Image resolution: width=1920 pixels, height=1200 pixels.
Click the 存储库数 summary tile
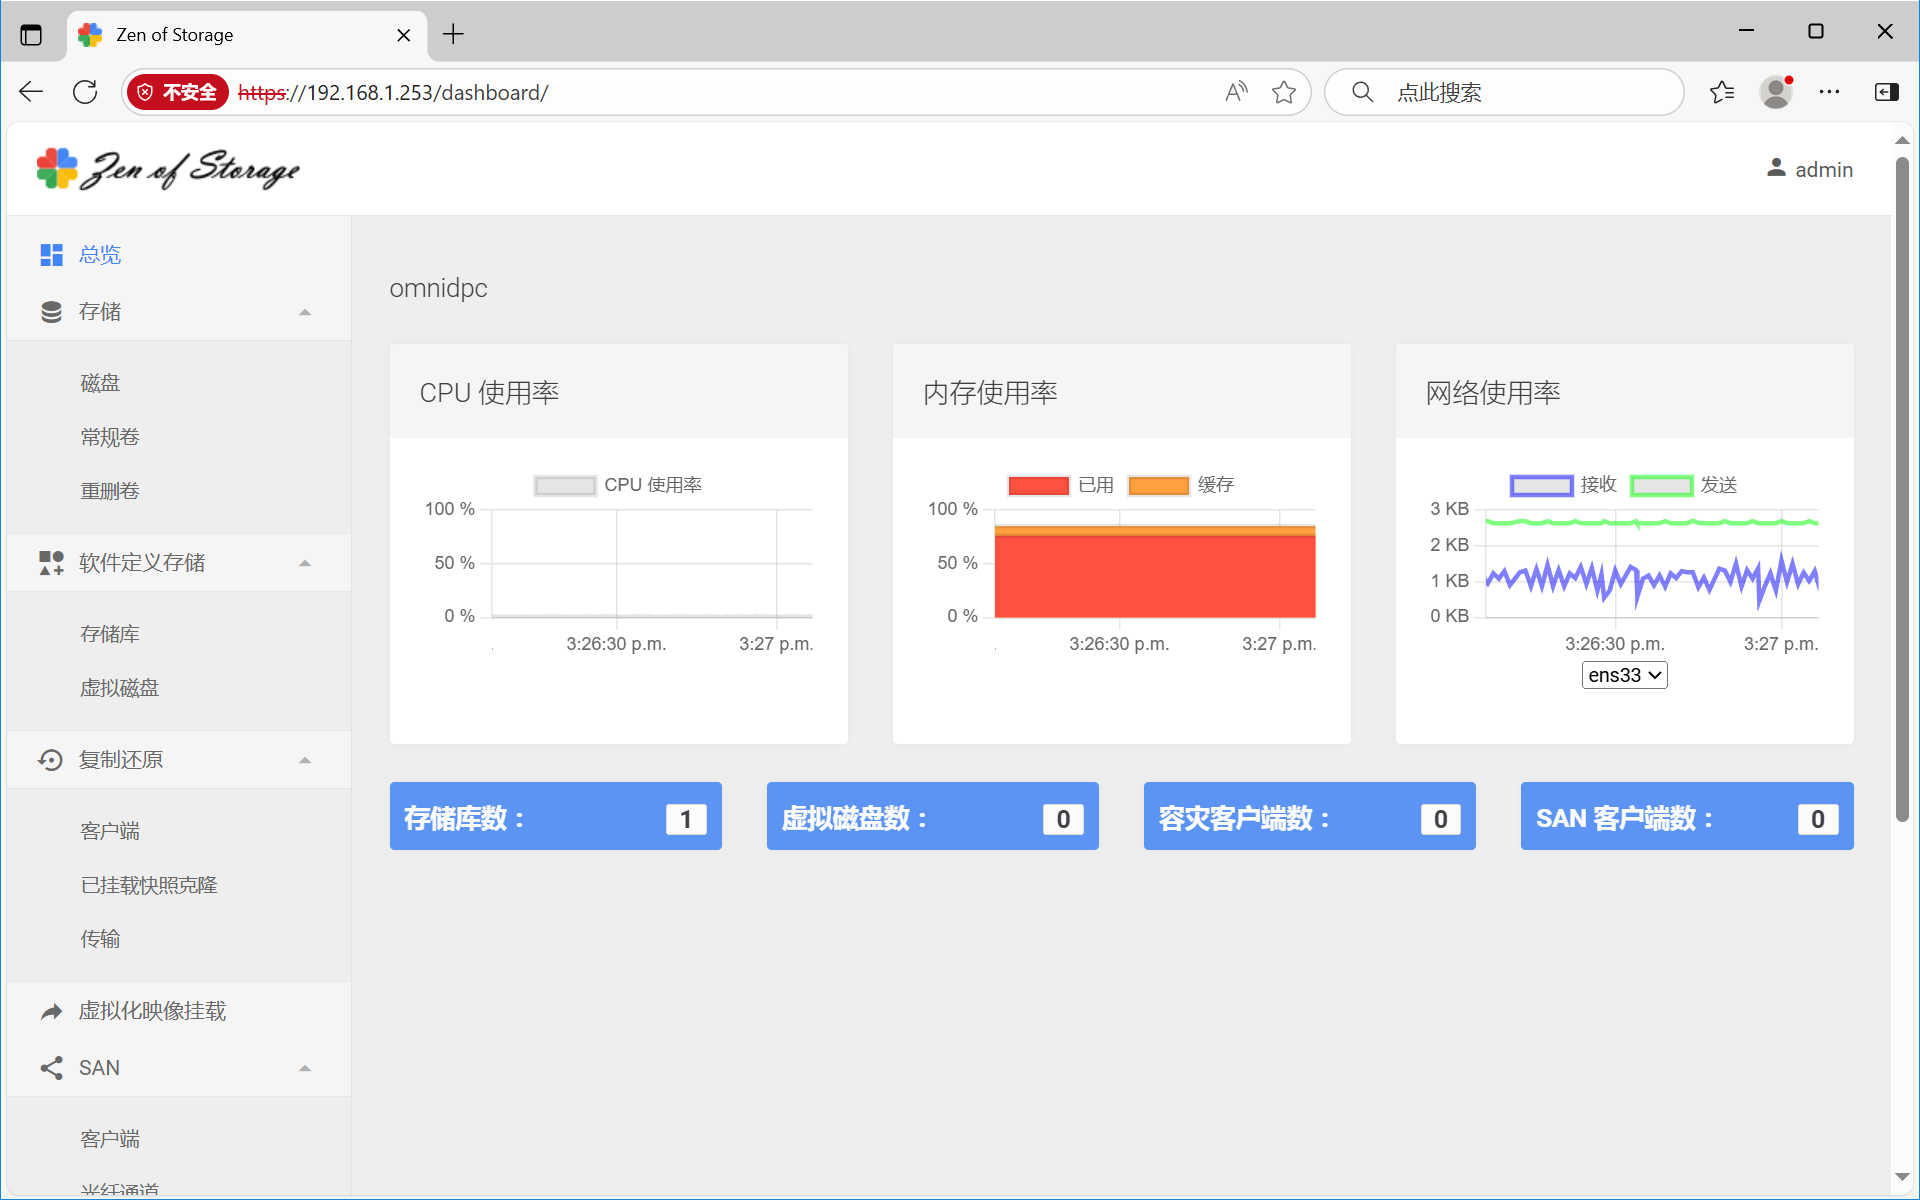click(x=555, y=817)
